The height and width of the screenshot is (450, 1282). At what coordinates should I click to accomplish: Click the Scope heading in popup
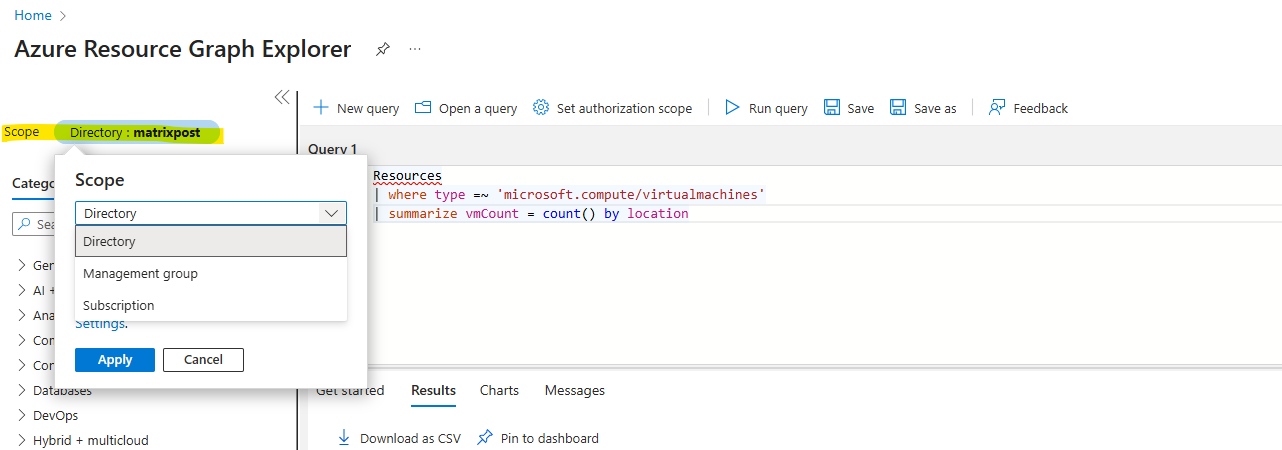pos(100,180)
